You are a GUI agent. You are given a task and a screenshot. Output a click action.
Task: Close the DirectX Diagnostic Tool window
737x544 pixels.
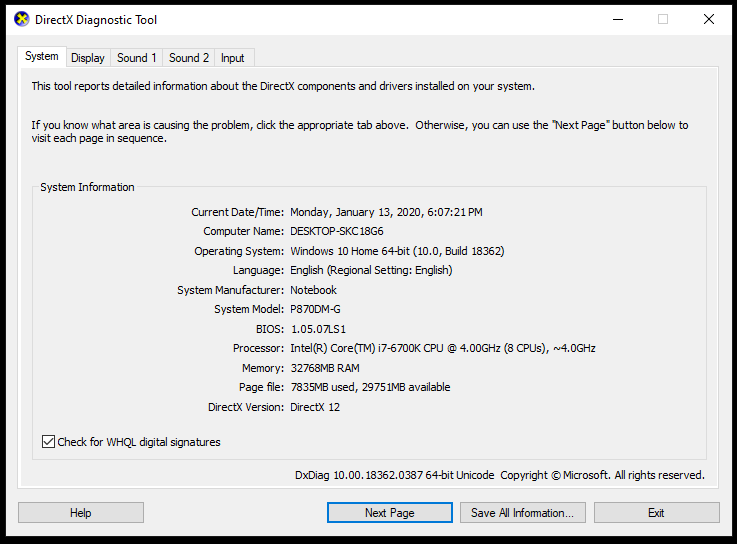pyautogui.click(x=708, y=19)
